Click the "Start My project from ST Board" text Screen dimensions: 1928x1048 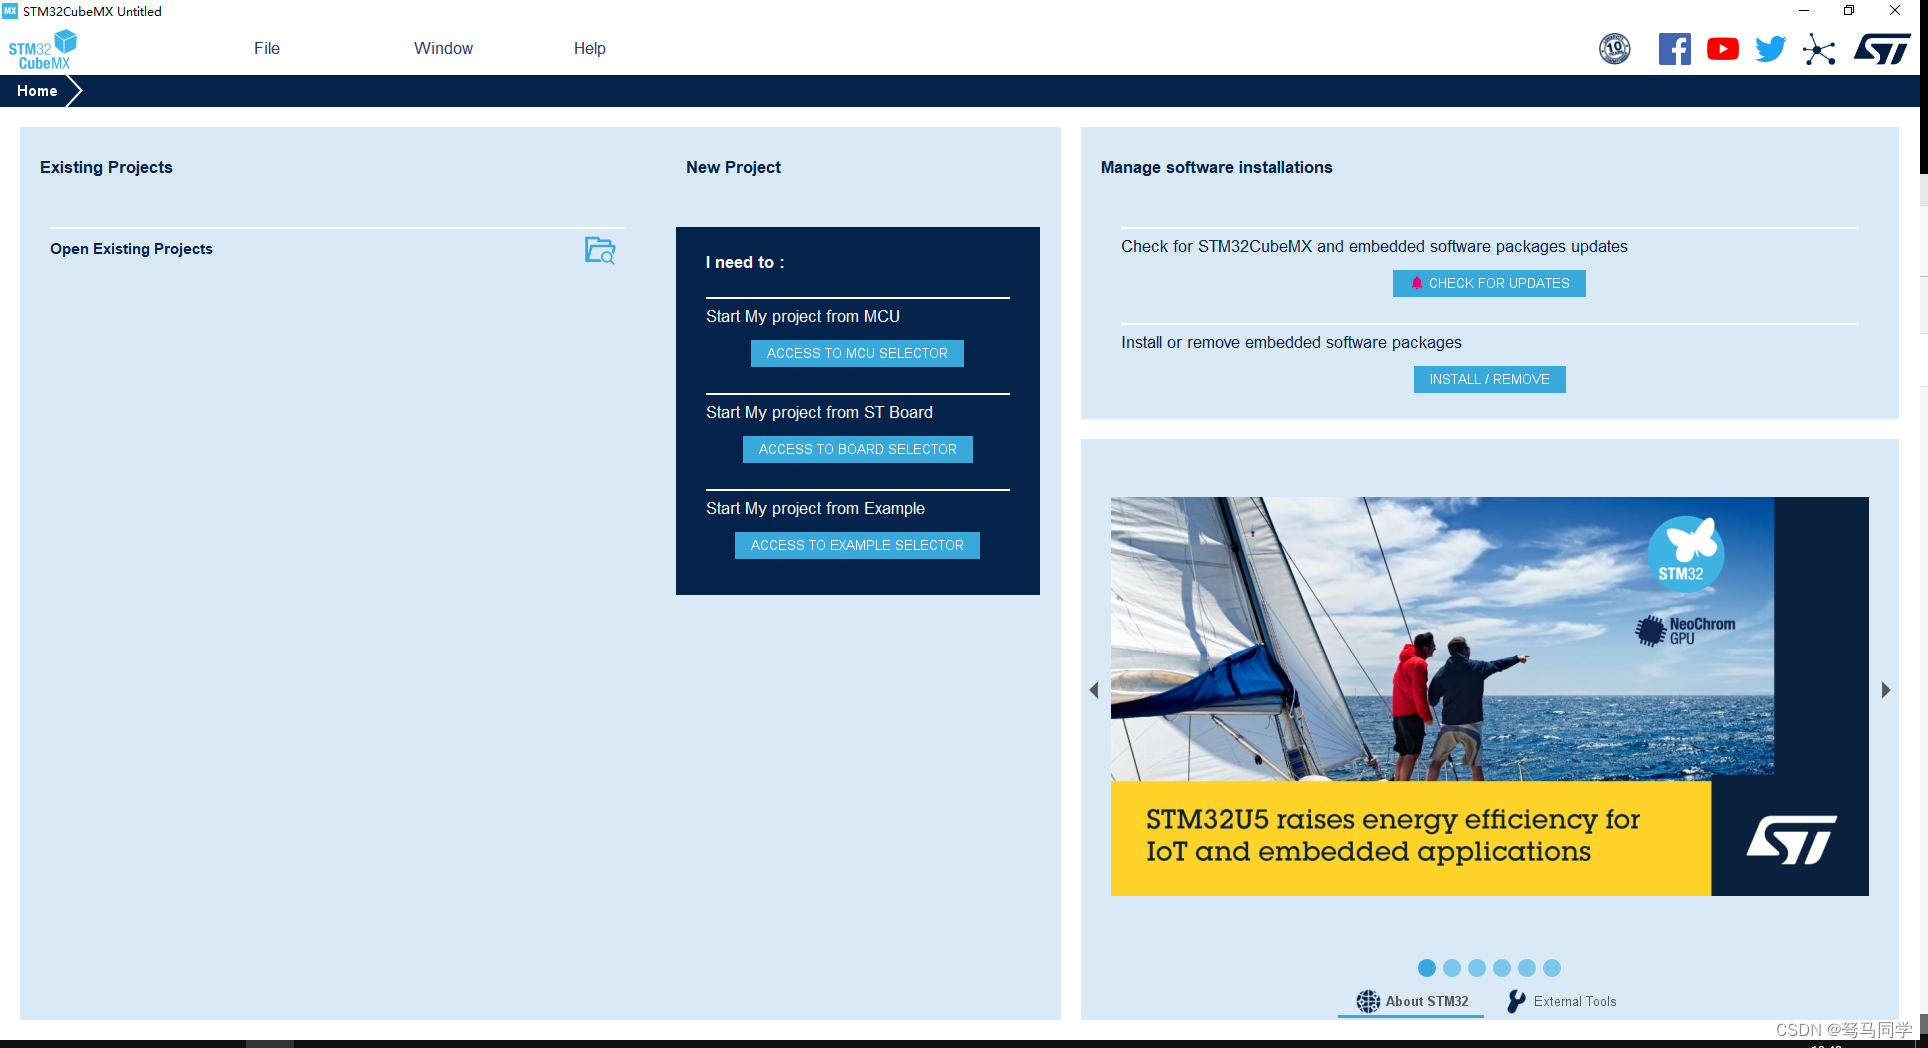click(x=819, y=412)
